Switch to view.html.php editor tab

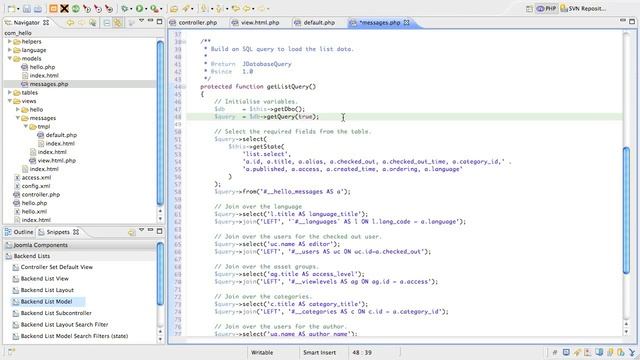(260, 23)
